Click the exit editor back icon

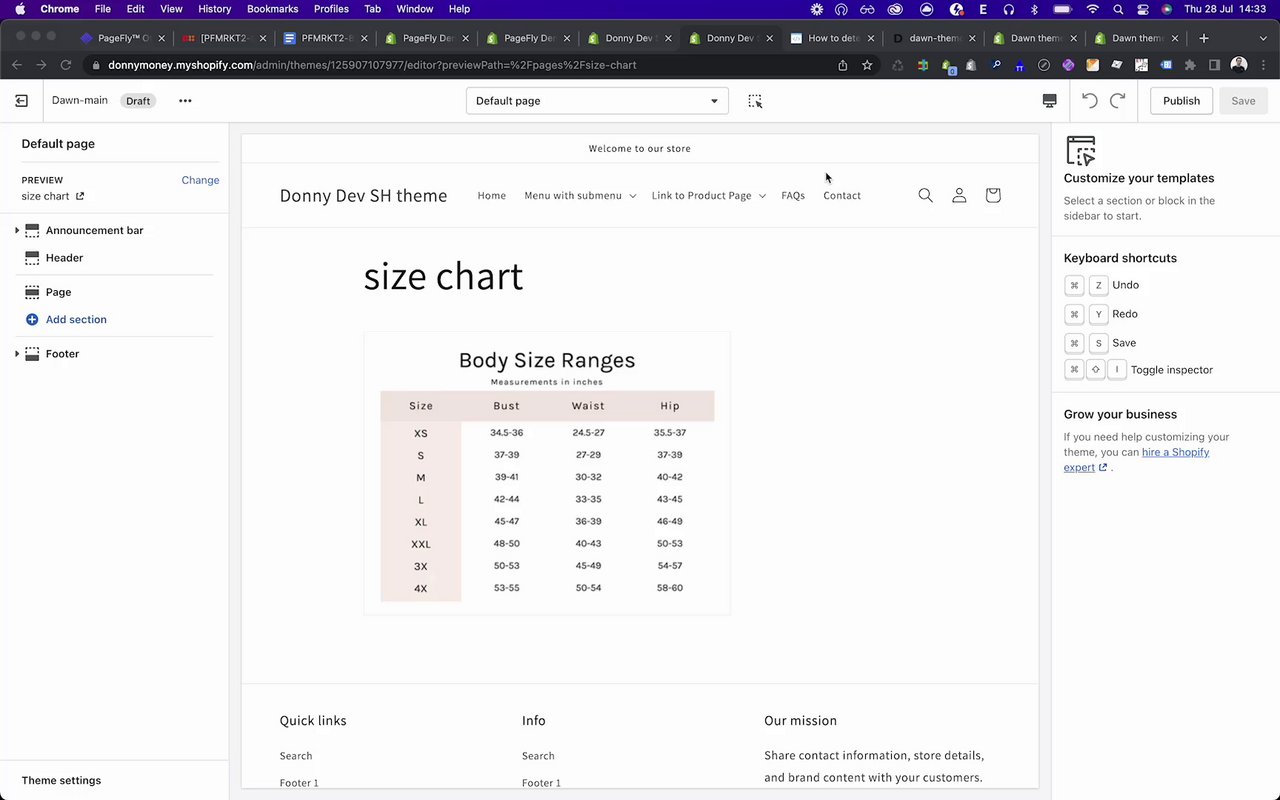pos(21,101)
